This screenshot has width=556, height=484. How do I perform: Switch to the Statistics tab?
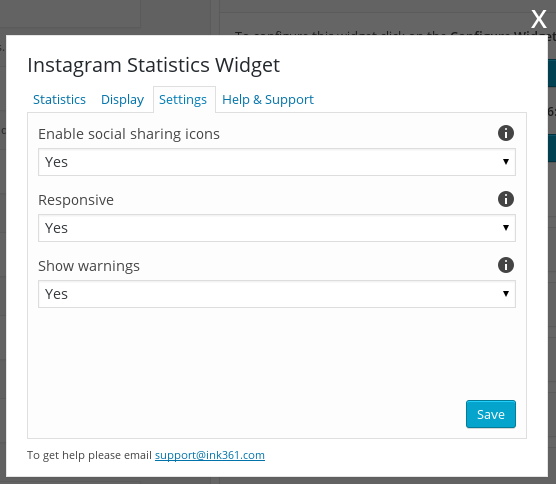tap(59, 100)
